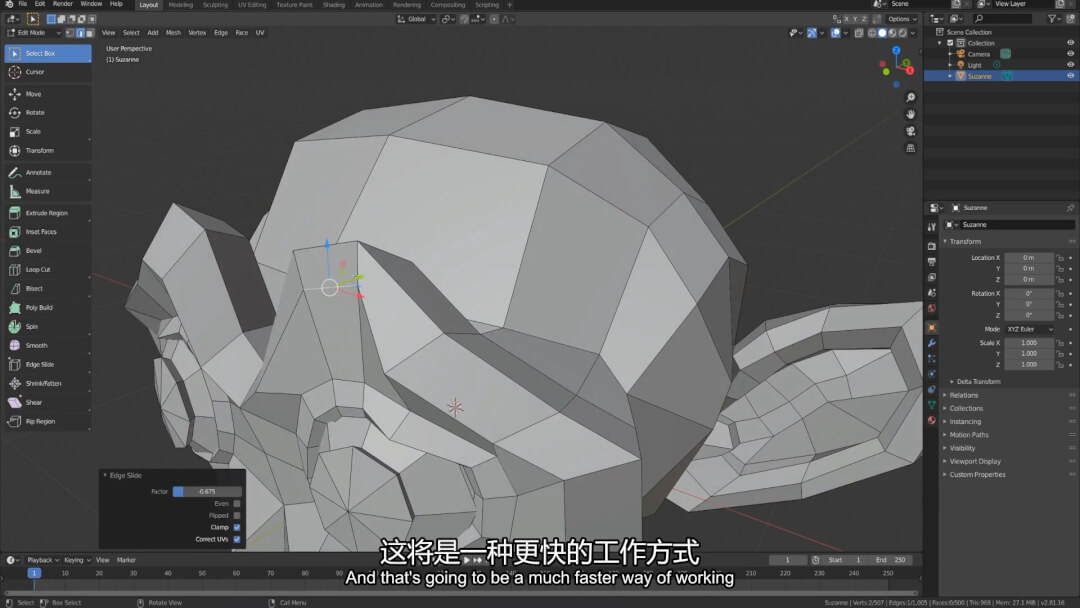Toggle the Location X lock icon
The image size is (1080, 608).
(1060, 258)
